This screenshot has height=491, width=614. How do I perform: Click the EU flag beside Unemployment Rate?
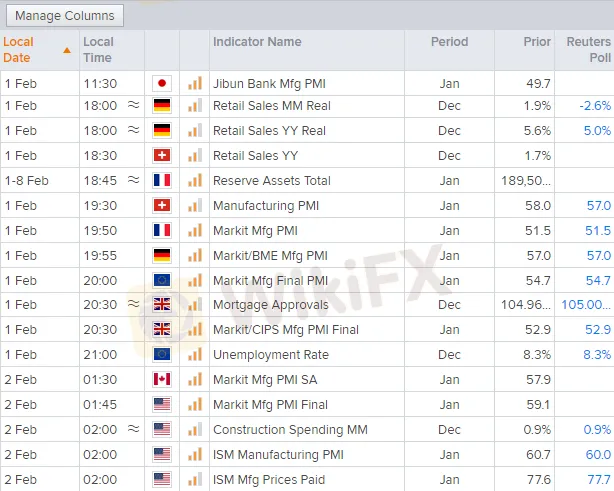[x=161, y=355]
